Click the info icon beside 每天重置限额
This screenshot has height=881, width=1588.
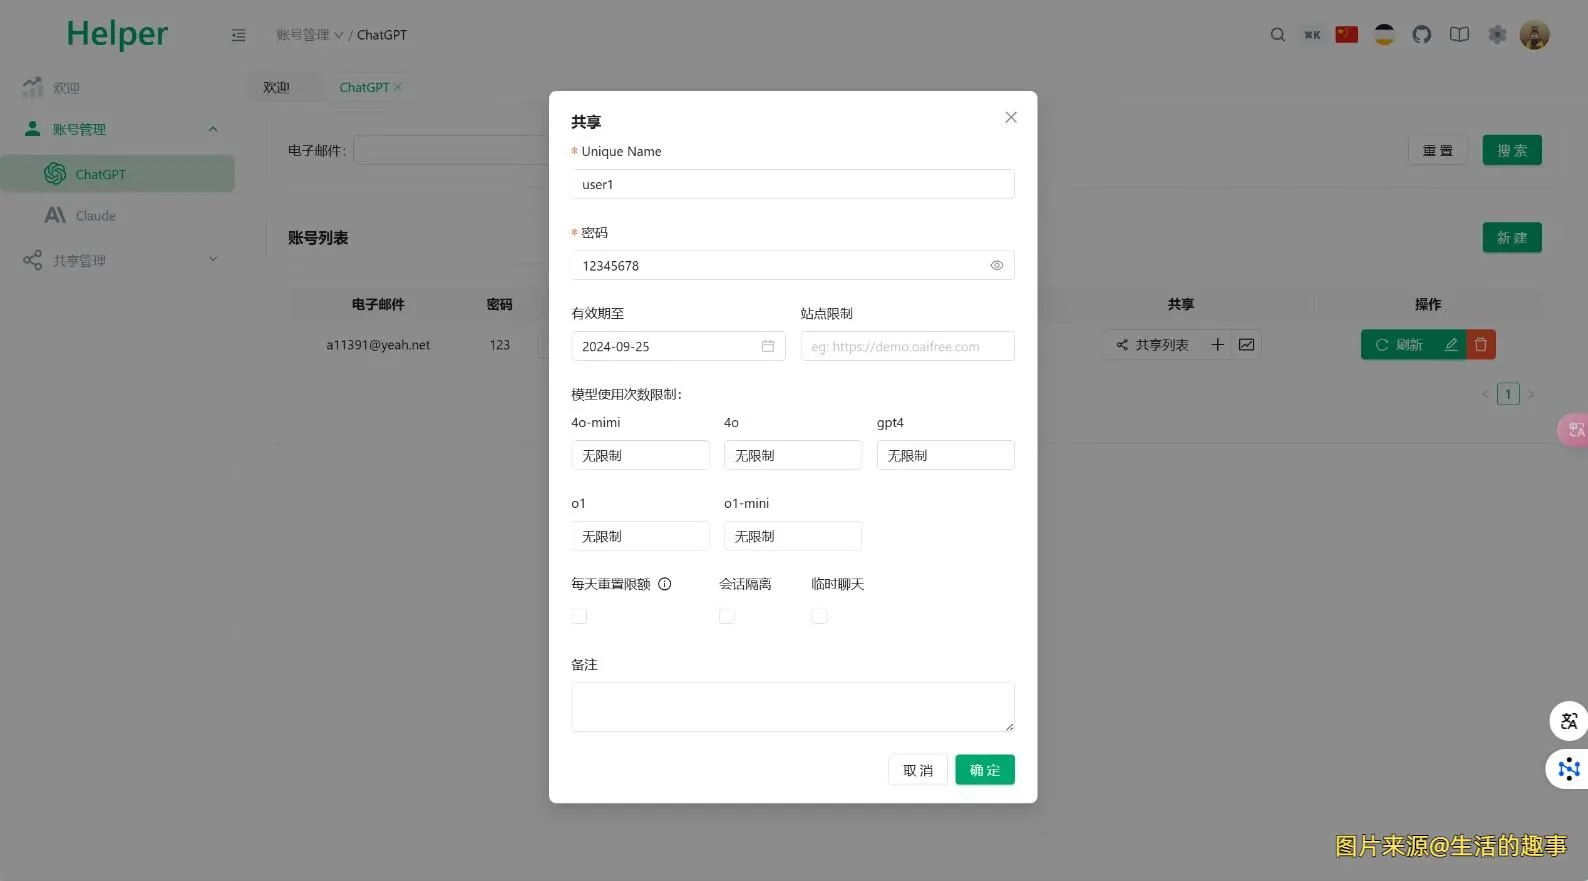click(x=665, y=584)
